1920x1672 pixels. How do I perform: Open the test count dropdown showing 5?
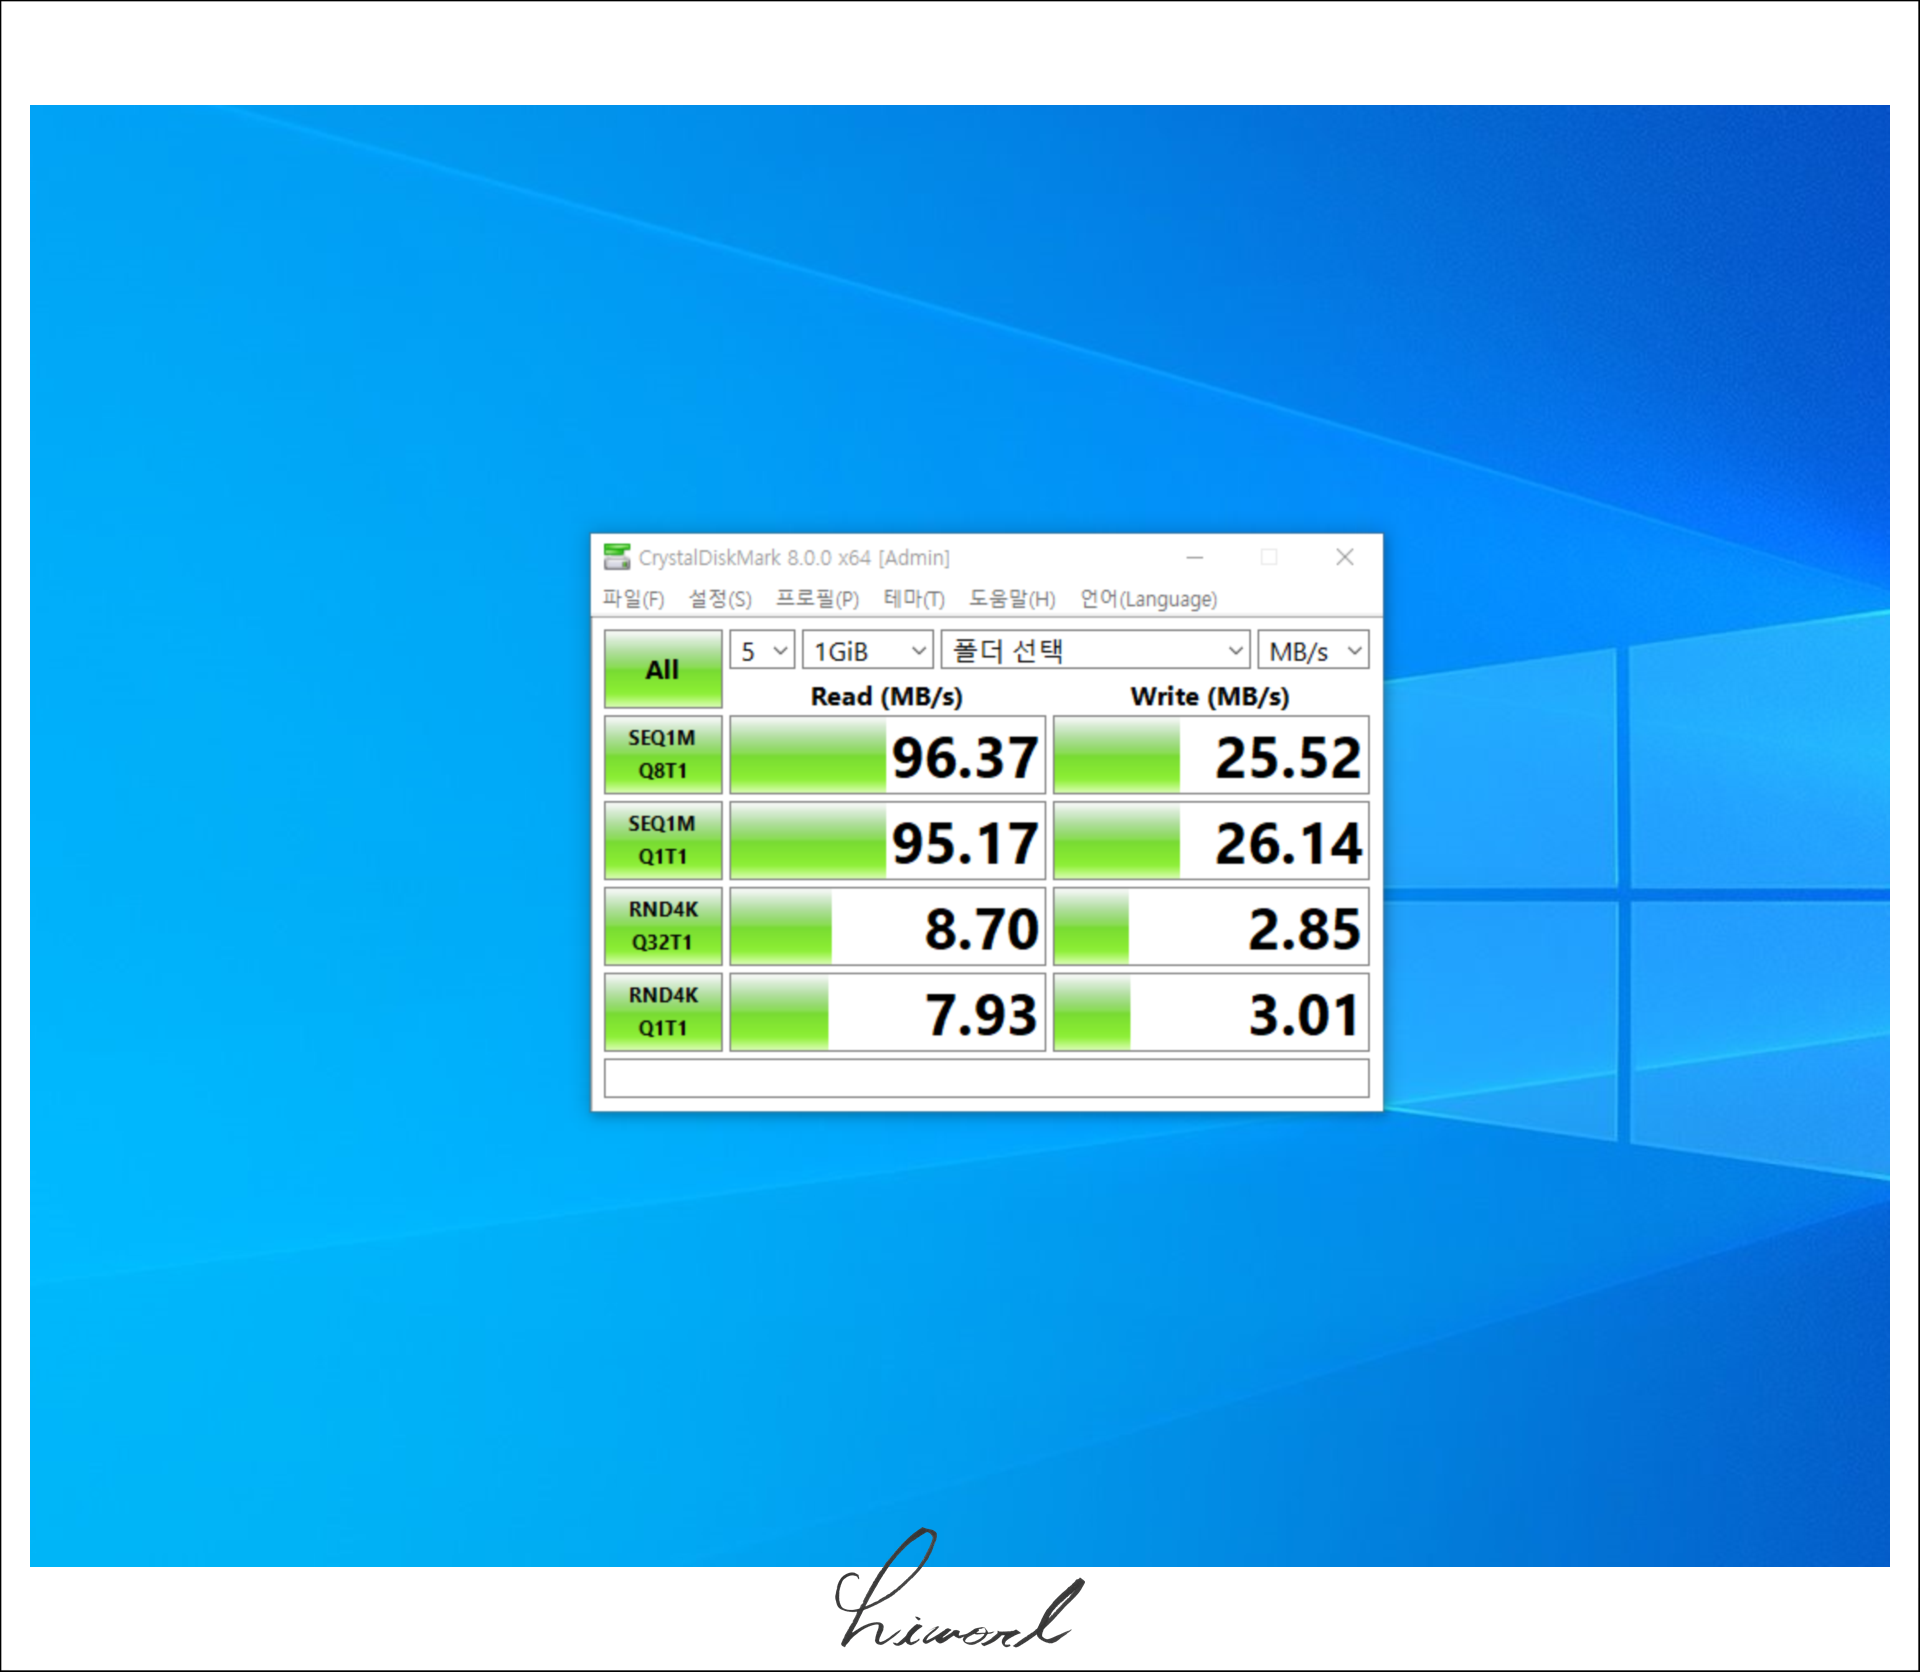click(x=762, y=651)
